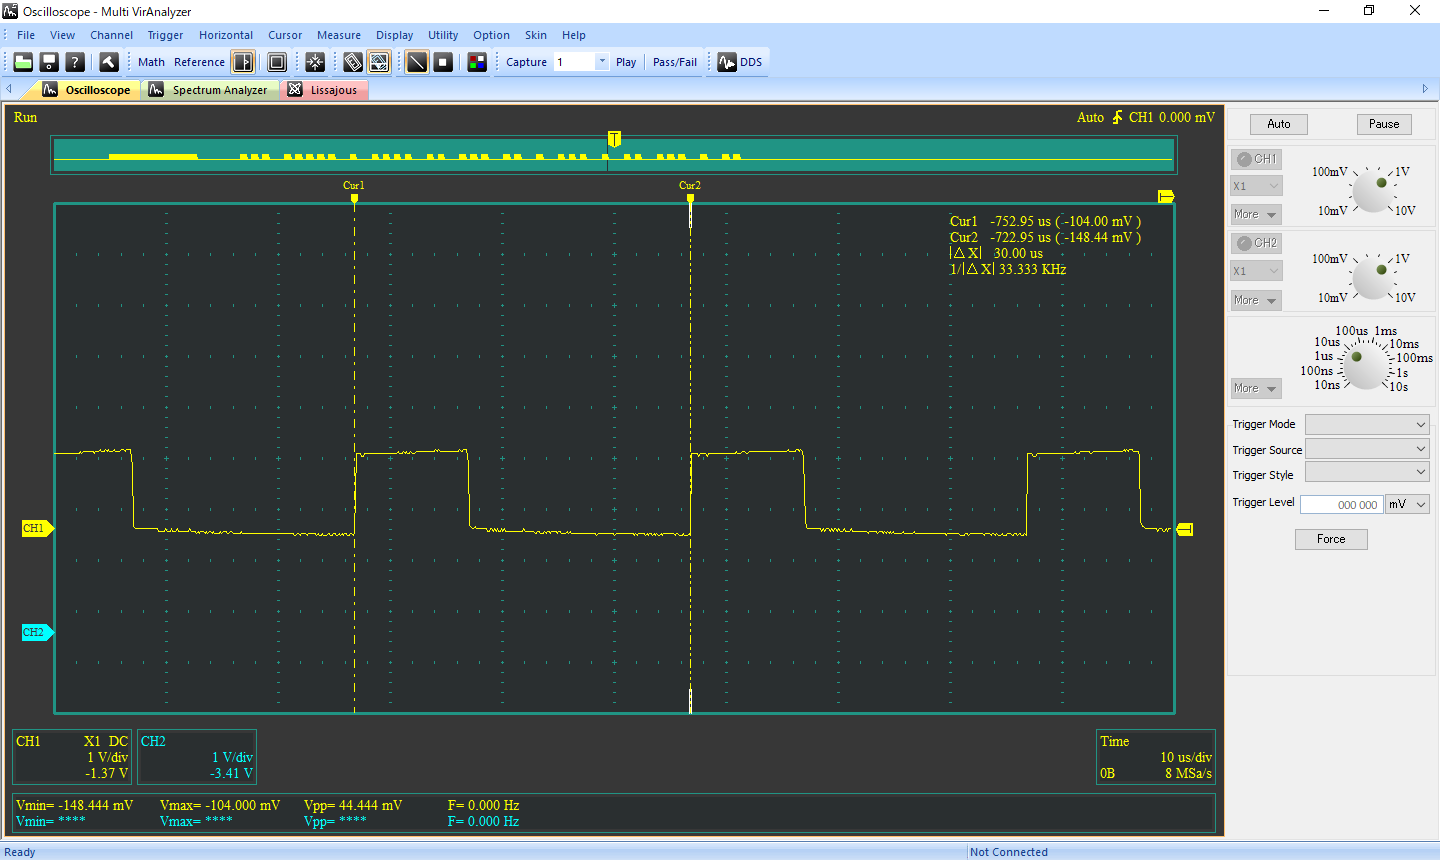Image resolution: width=1440 pixels, height=860 pixels.
Task: Click the RGB color settings icon
Action: [x=477, y=62]
